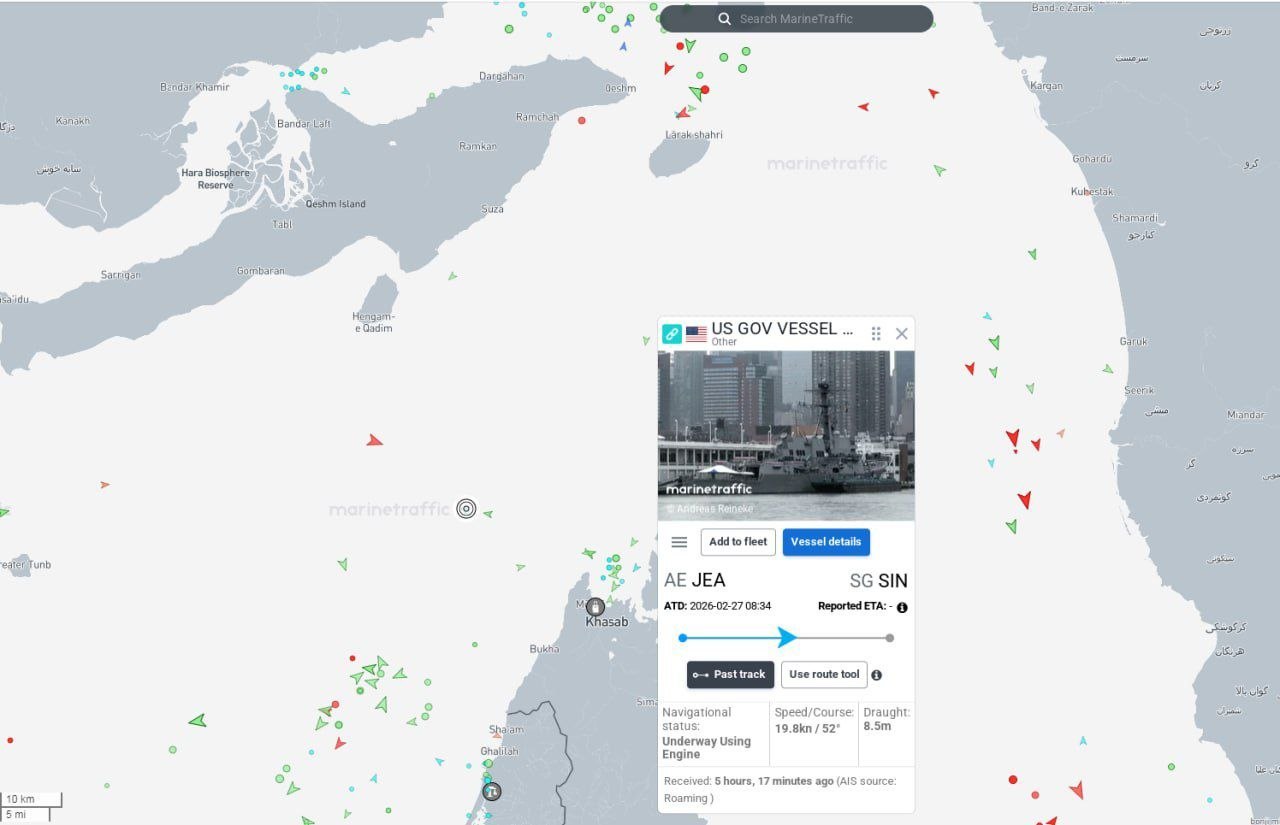This screenshot has width=1280, height=825.
Task: Select the Khasab port marker icon
Action: (595, 606)
